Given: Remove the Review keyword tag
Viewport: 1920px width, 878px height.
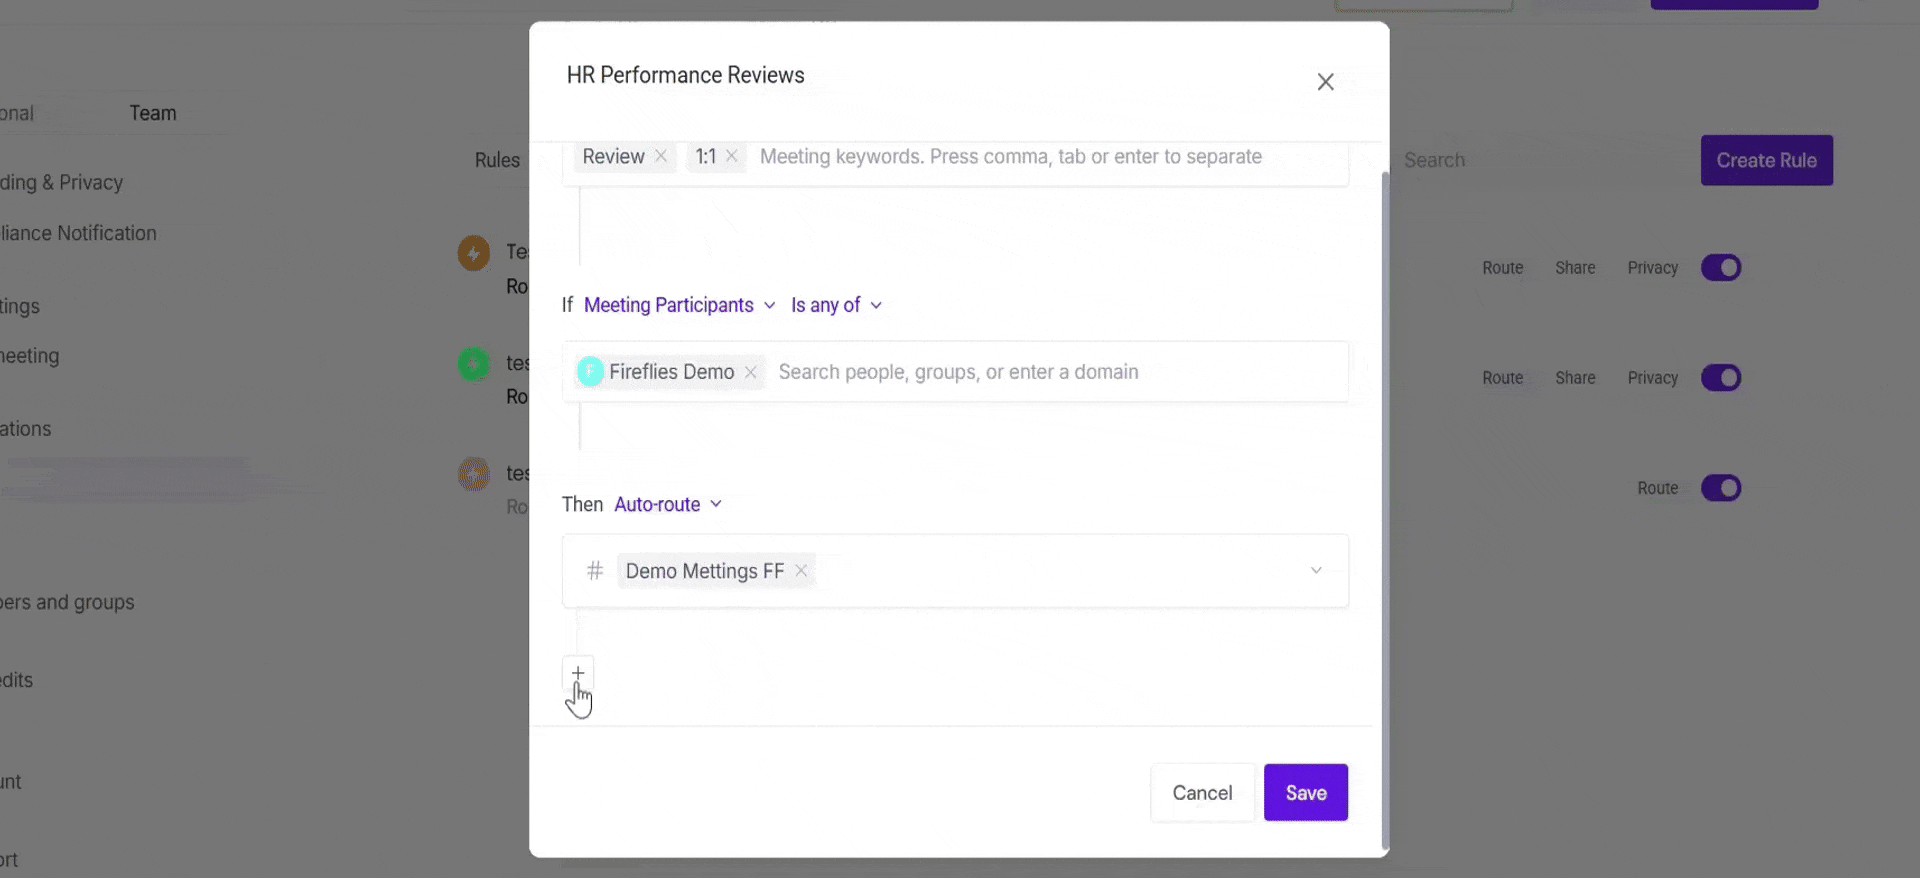Looking at the screenshot, I should point(661,156).
